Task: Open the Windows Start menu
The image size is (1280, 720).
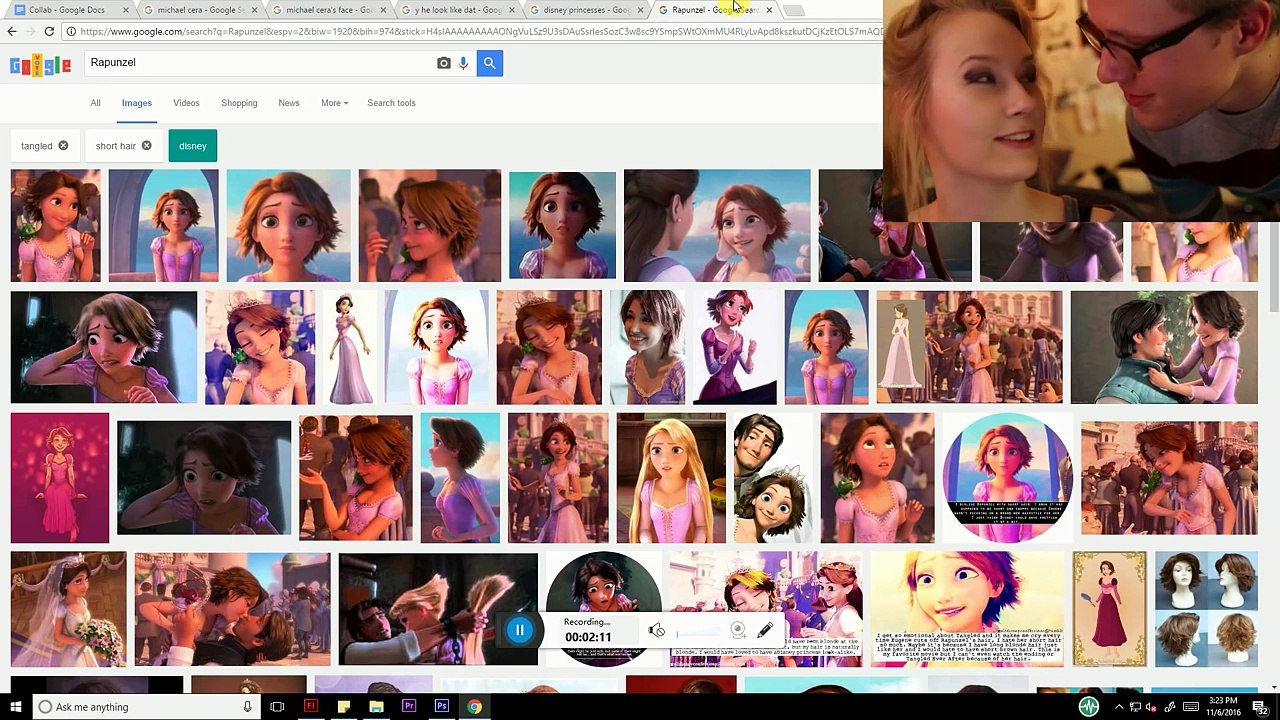Action: point(16,707)
